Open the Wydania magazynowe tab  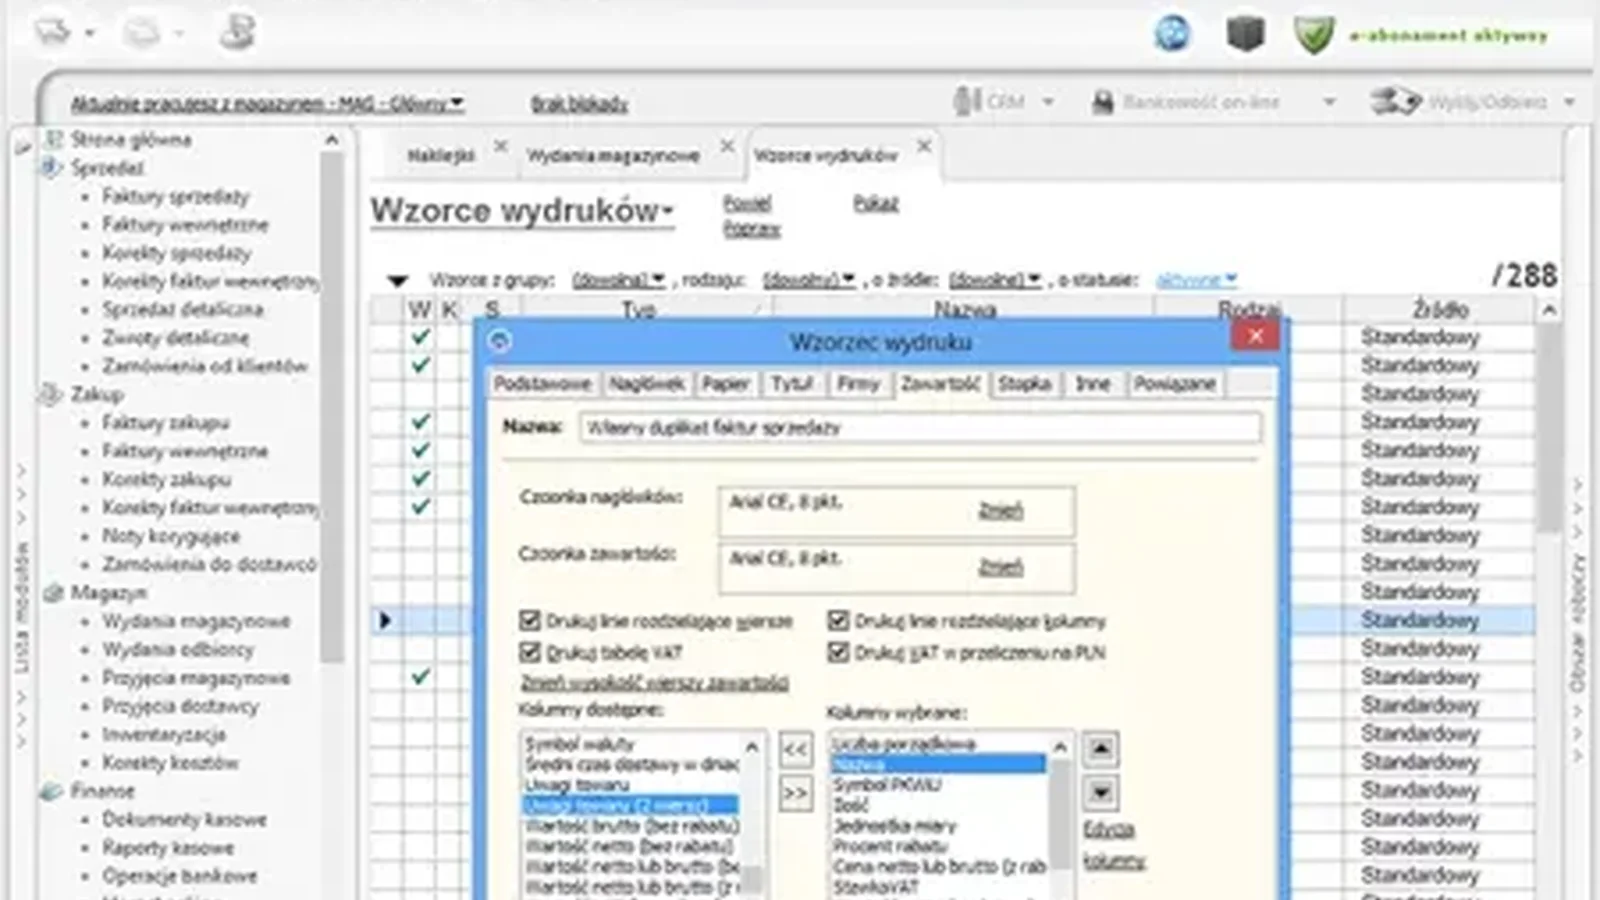coord(613,155)
